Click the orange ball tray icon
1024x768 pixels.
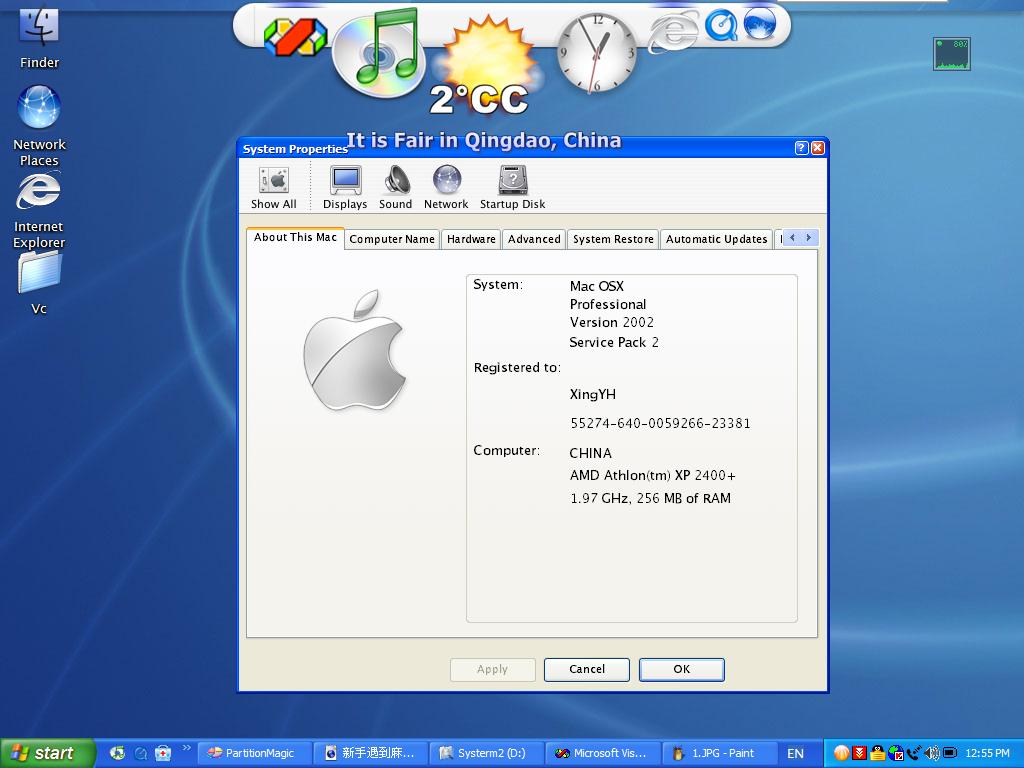click(842, 753)
